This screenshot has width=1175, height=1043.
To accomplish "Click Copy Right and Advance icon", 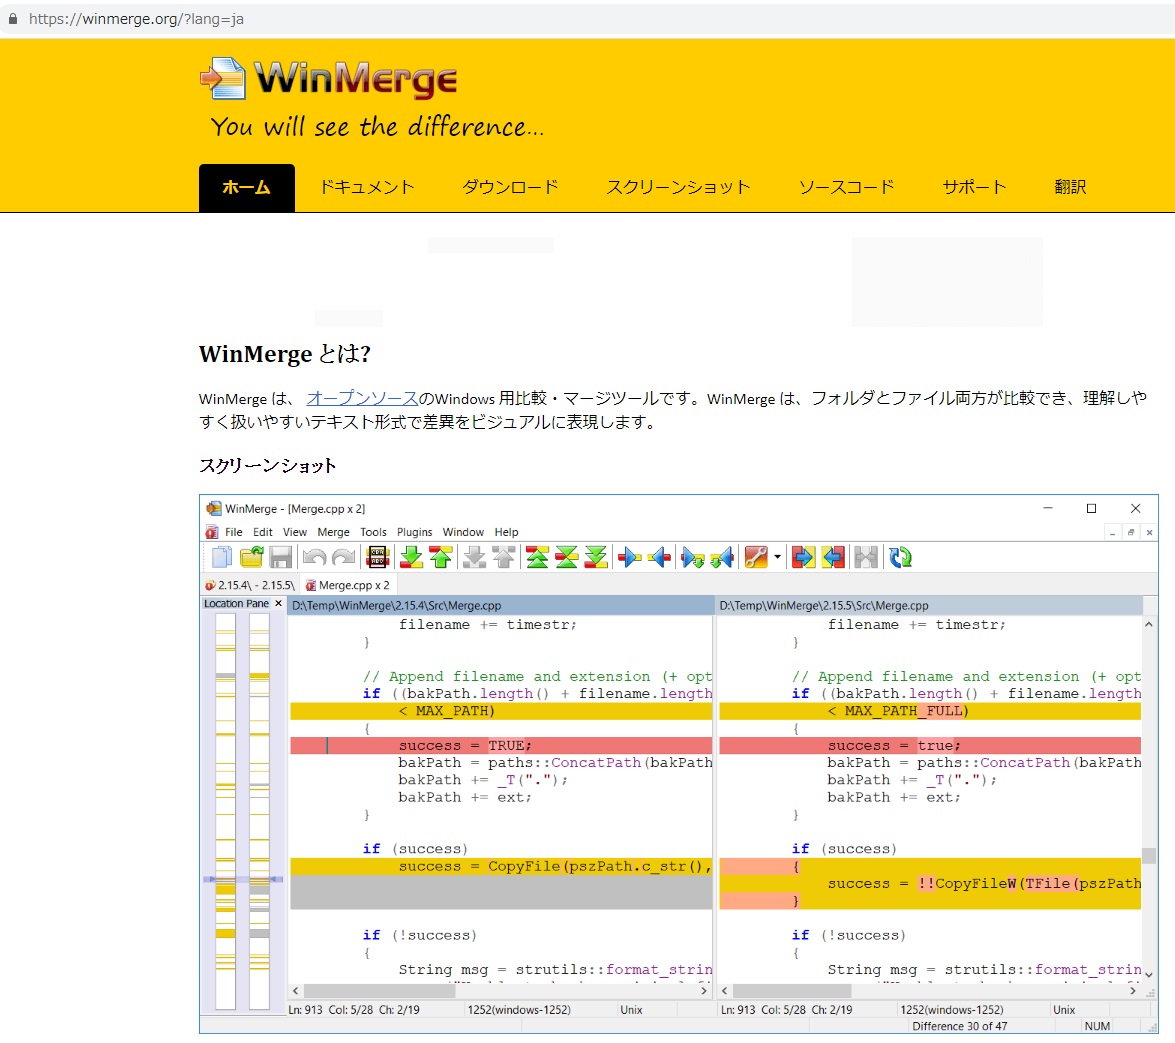I will (693, 557).
